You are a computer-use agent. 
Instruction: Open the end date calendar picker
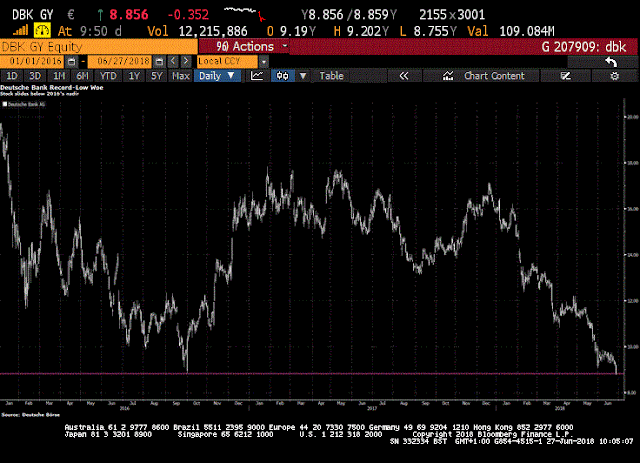[x=159, y=62]
